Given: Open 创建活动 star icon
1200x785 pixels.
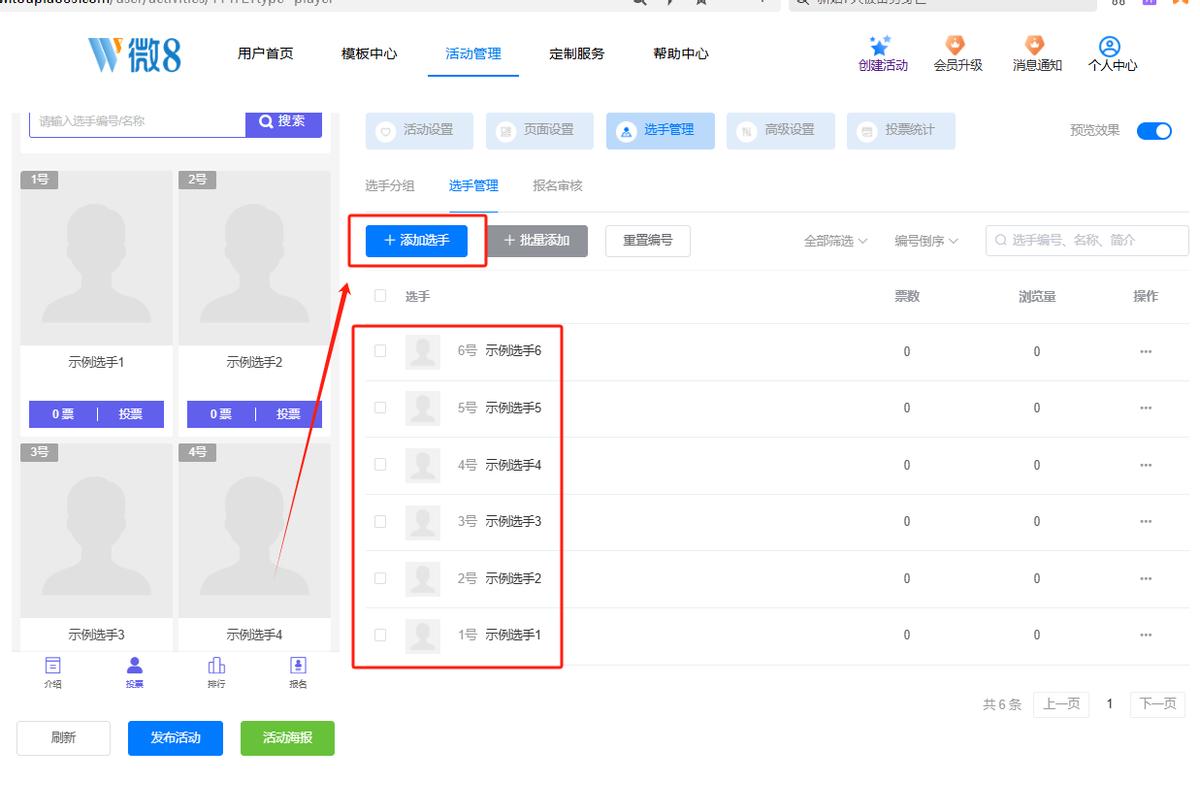Looking at the screenshot, I should [x=882, y=46].
